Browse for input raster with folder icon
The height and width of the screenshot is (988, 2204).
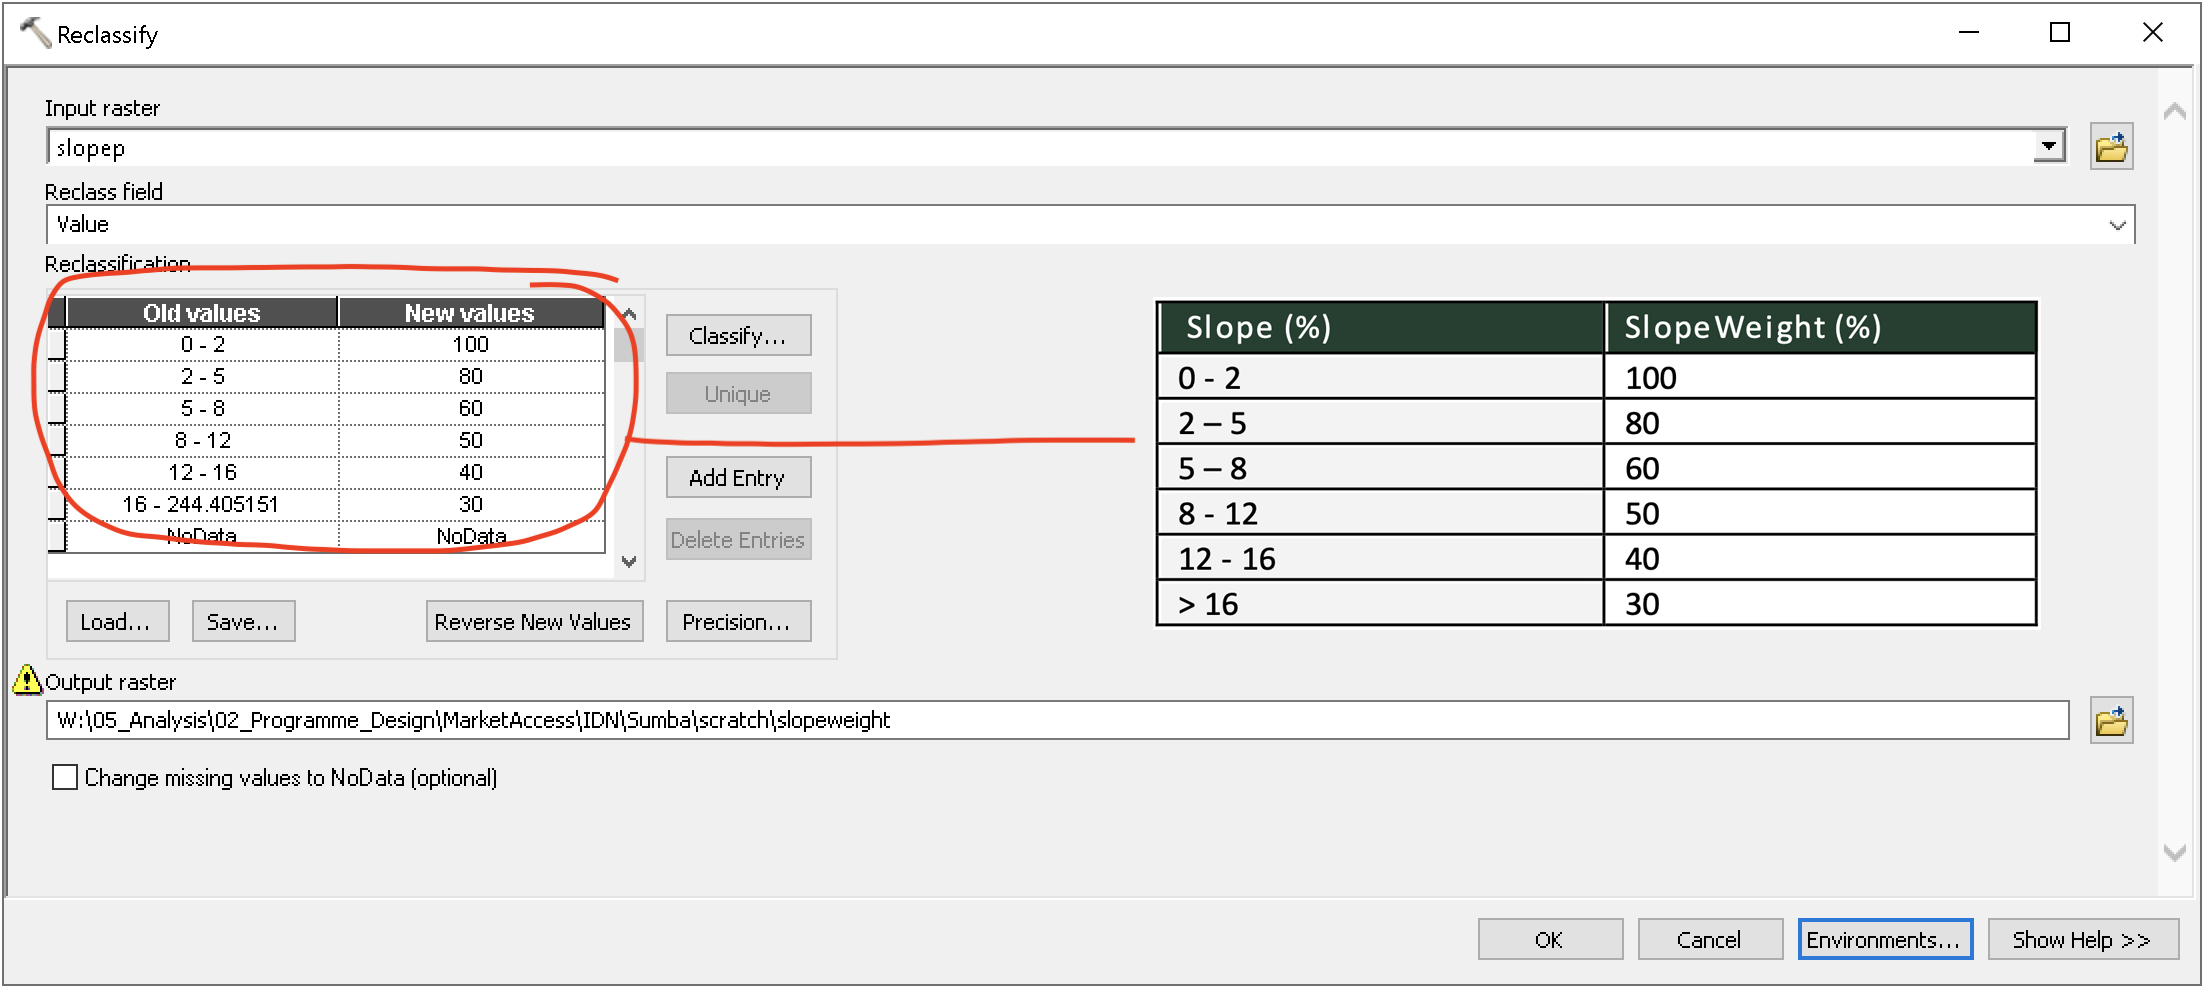coord(2111,148)
